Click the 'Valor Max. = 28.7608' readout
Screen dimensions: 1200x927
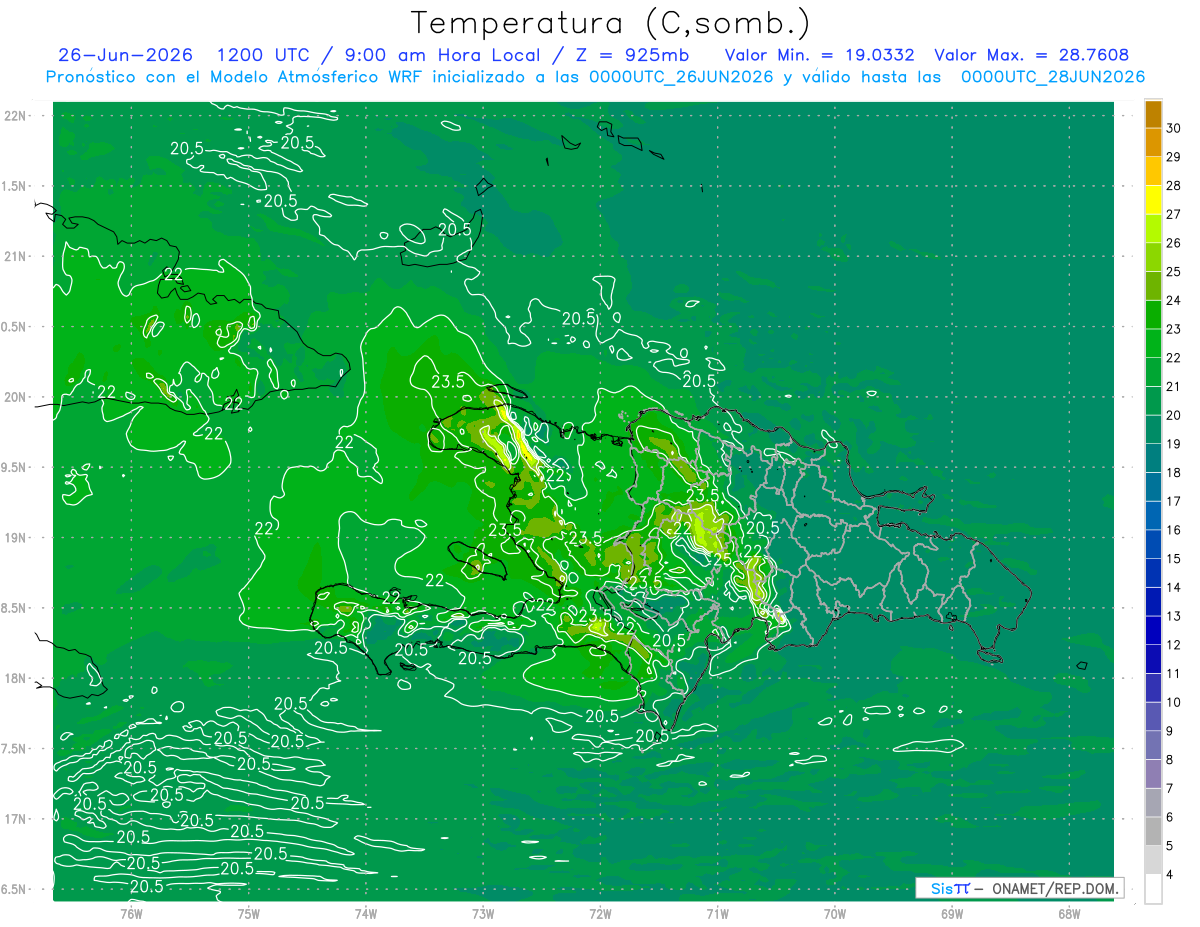[1031, 55]
